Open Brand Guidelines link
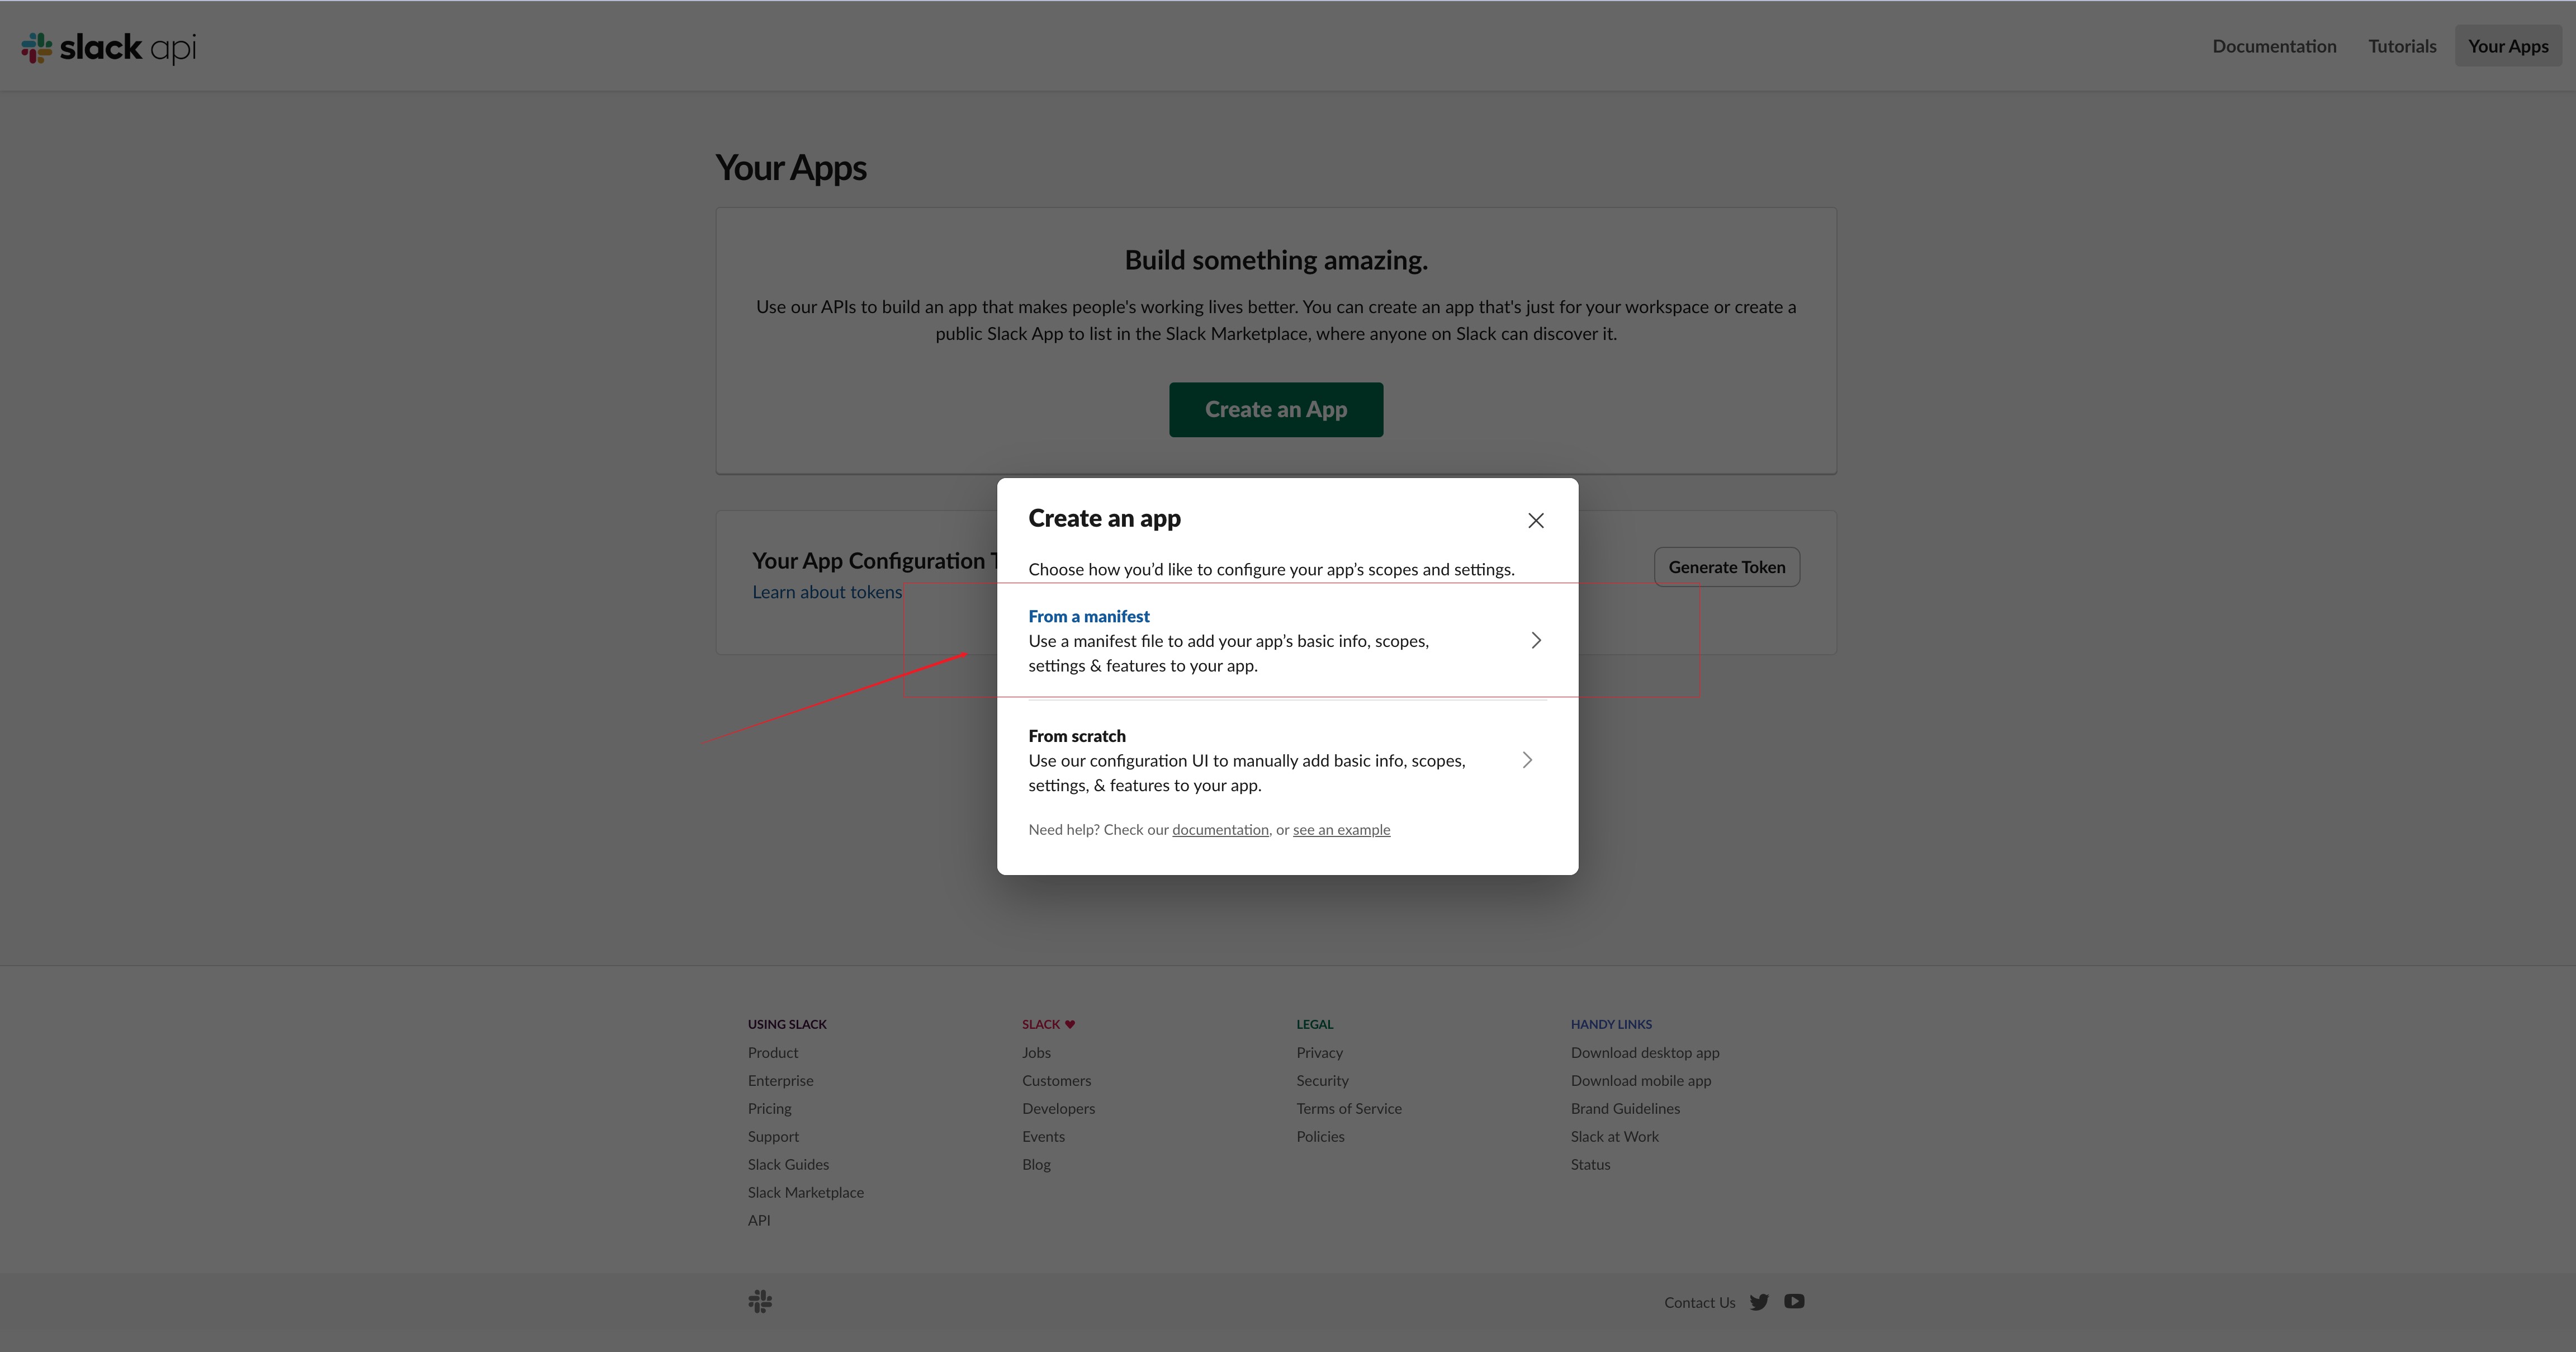Screen dimensions: 2576x1352 (1625, 1109)
